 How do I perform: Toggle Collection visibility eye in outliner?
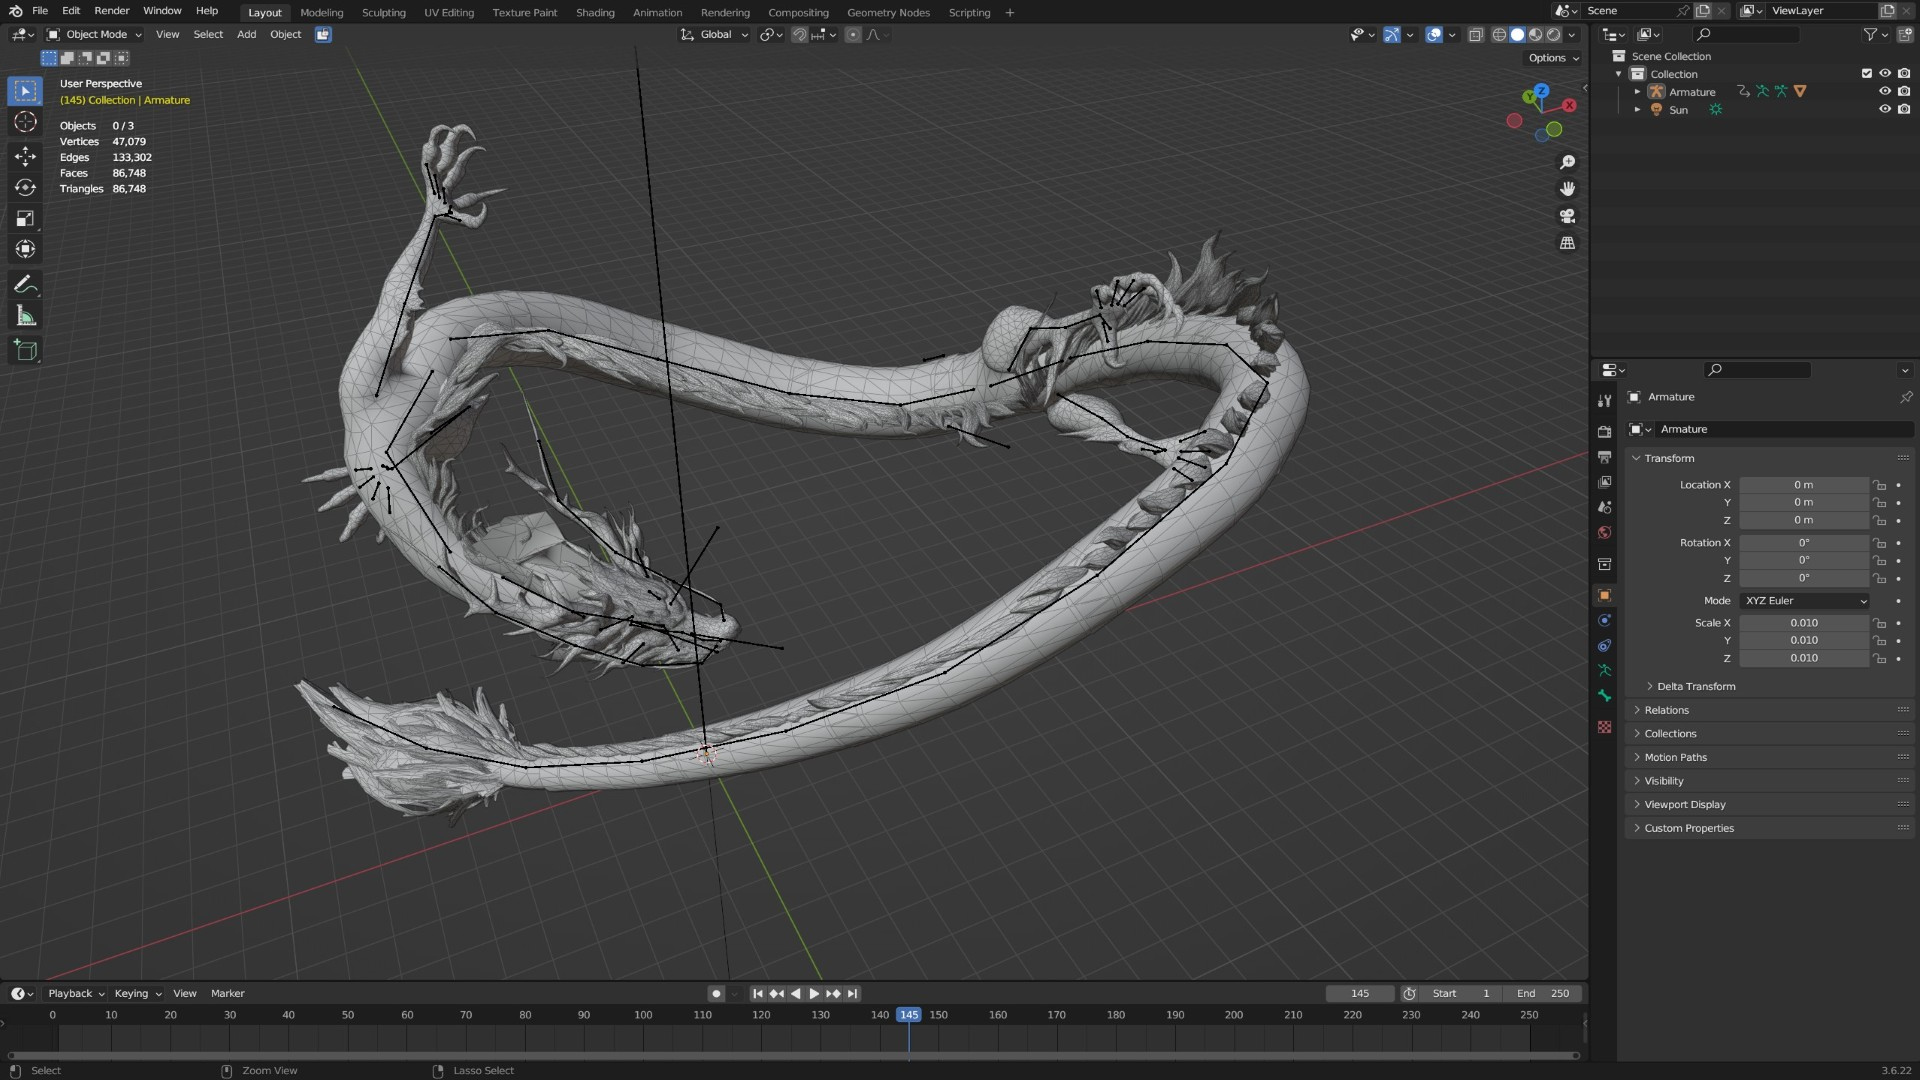click(1884, 73)
